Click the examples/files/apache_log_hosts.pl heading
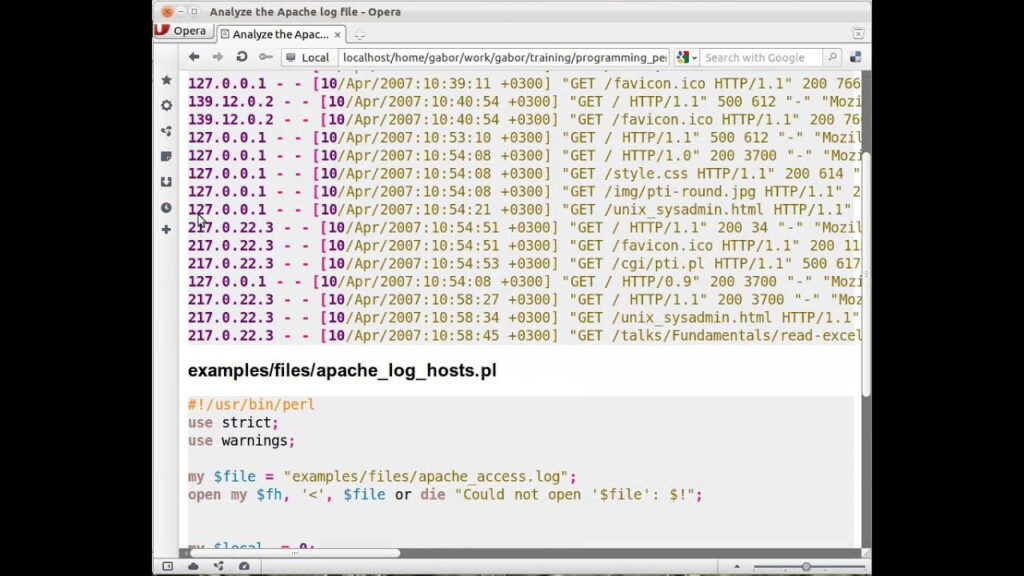Screen dimensions: 1024x576 click(342, 370)
